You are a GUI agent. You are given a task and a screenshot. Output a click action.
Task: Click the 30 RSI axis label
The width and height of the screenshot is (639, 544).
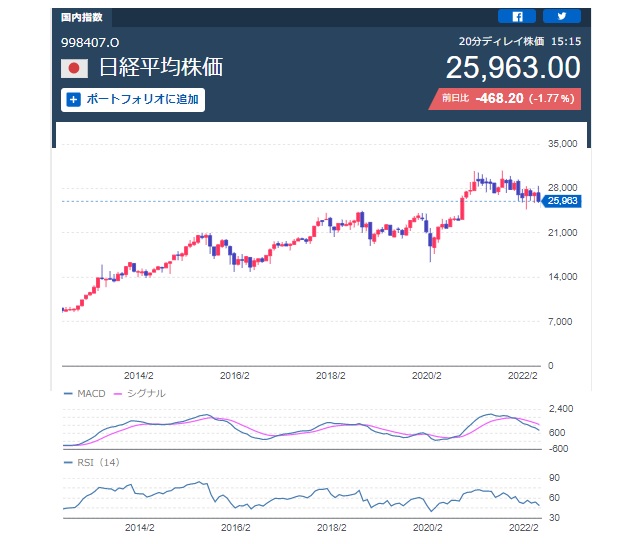coord(554,518)
